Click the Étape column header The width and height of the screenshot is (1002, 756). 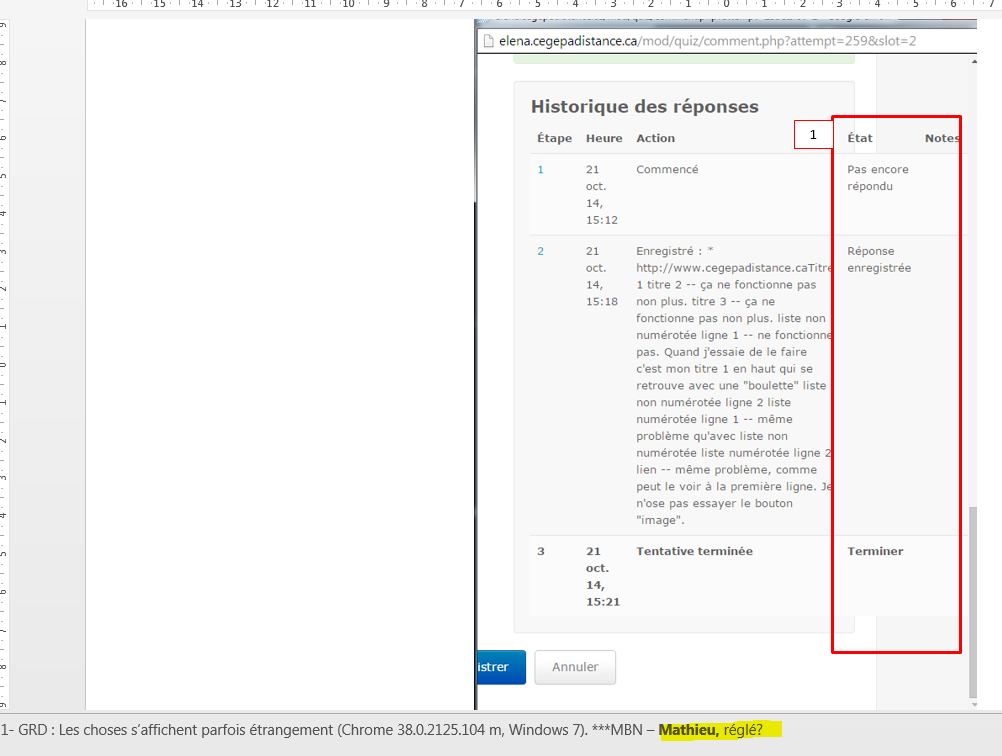click(x=554, y=138)
